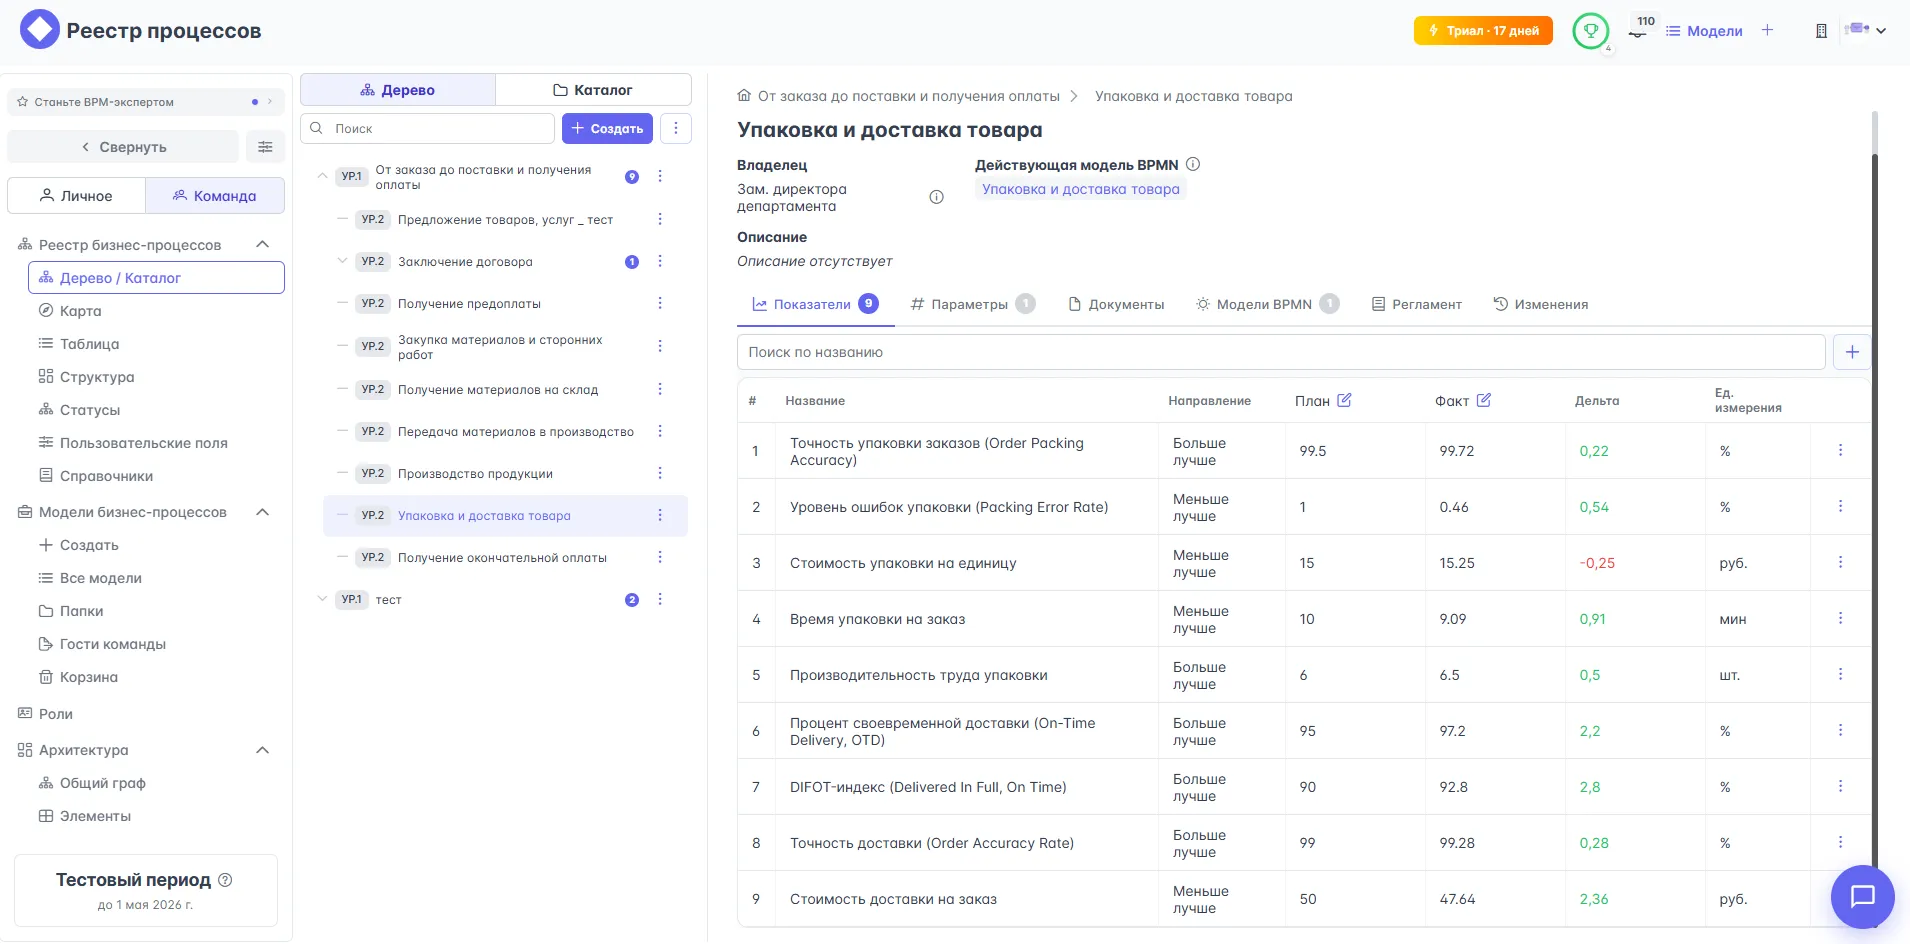Expand the тест process tree node
Screen dimensions: 1910x944
[x=322, y=599]
